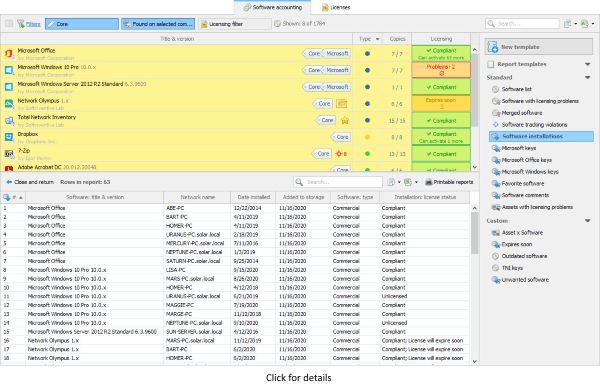Screen dimensions: 600x386
Task: Focus the report search field
Action: click(338, 182)
